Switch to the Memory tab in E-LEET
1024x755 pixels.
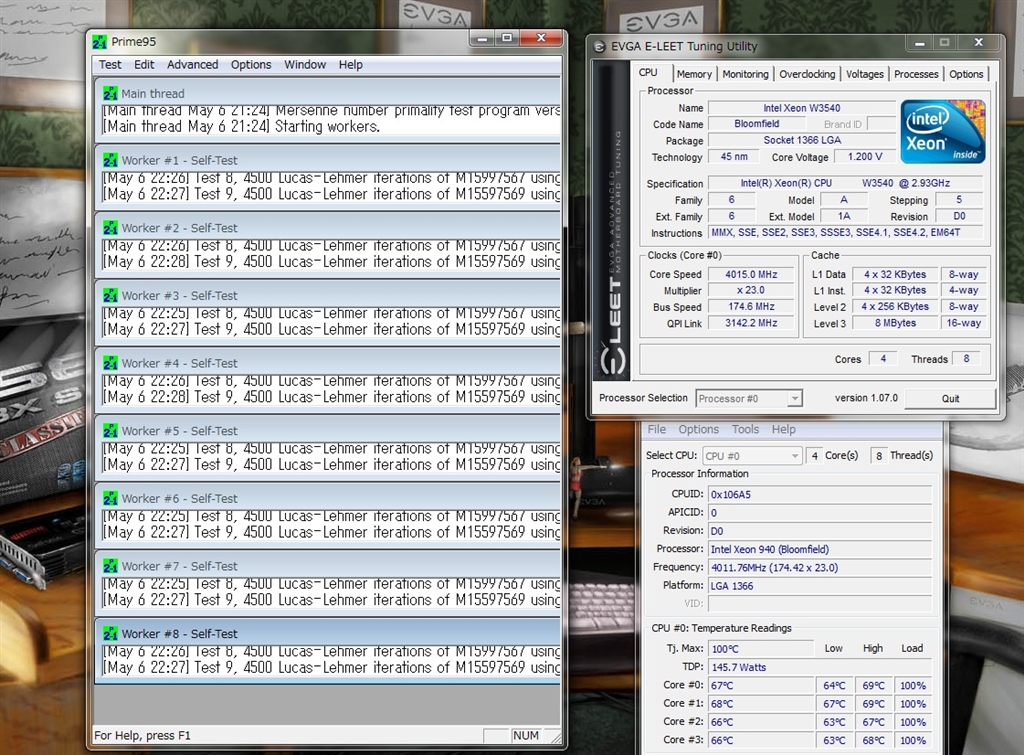pos(694,74)
